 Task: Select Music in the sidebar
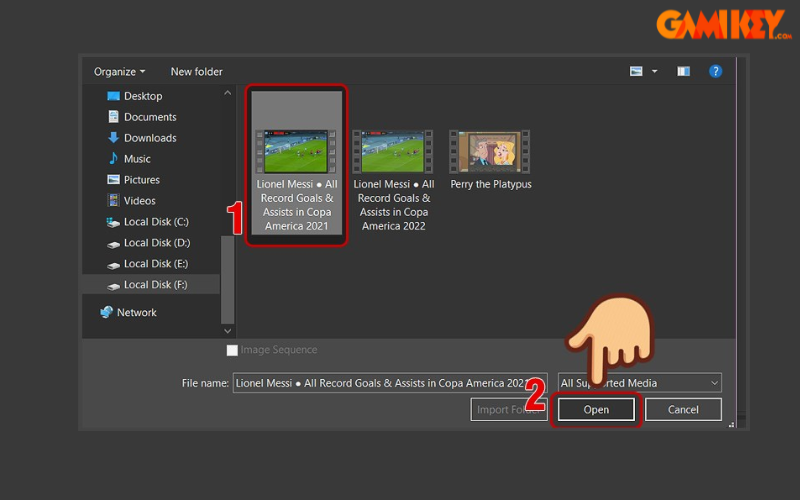coord(137,159)
